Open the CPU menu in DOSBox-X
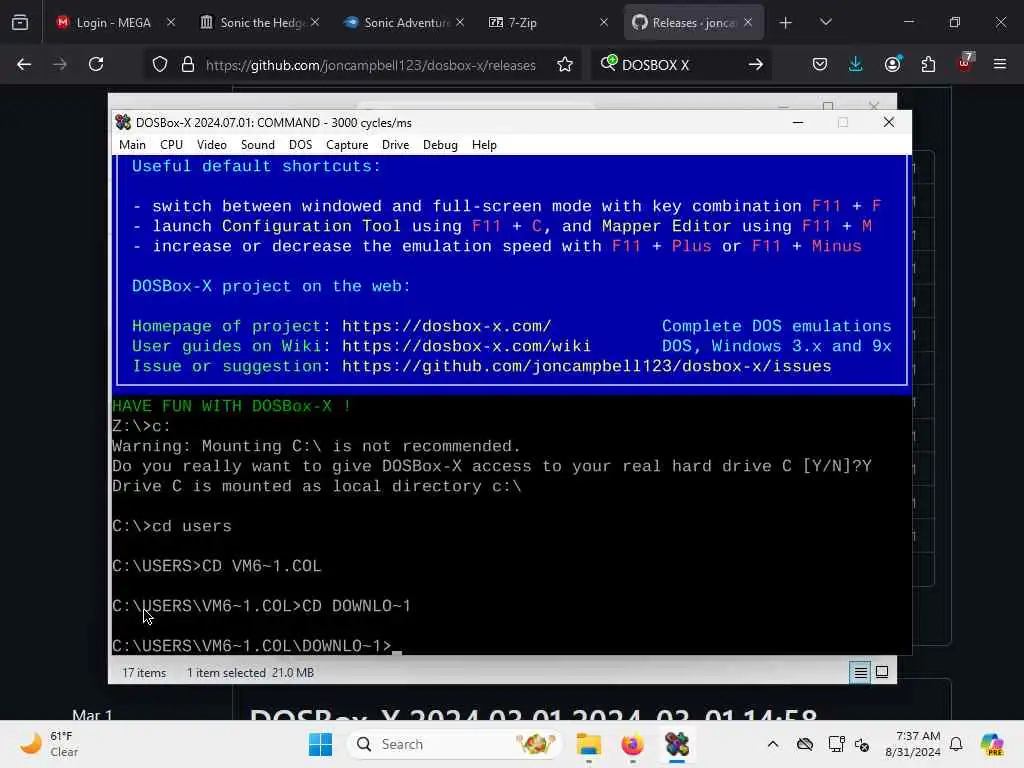 pos(171,145)
